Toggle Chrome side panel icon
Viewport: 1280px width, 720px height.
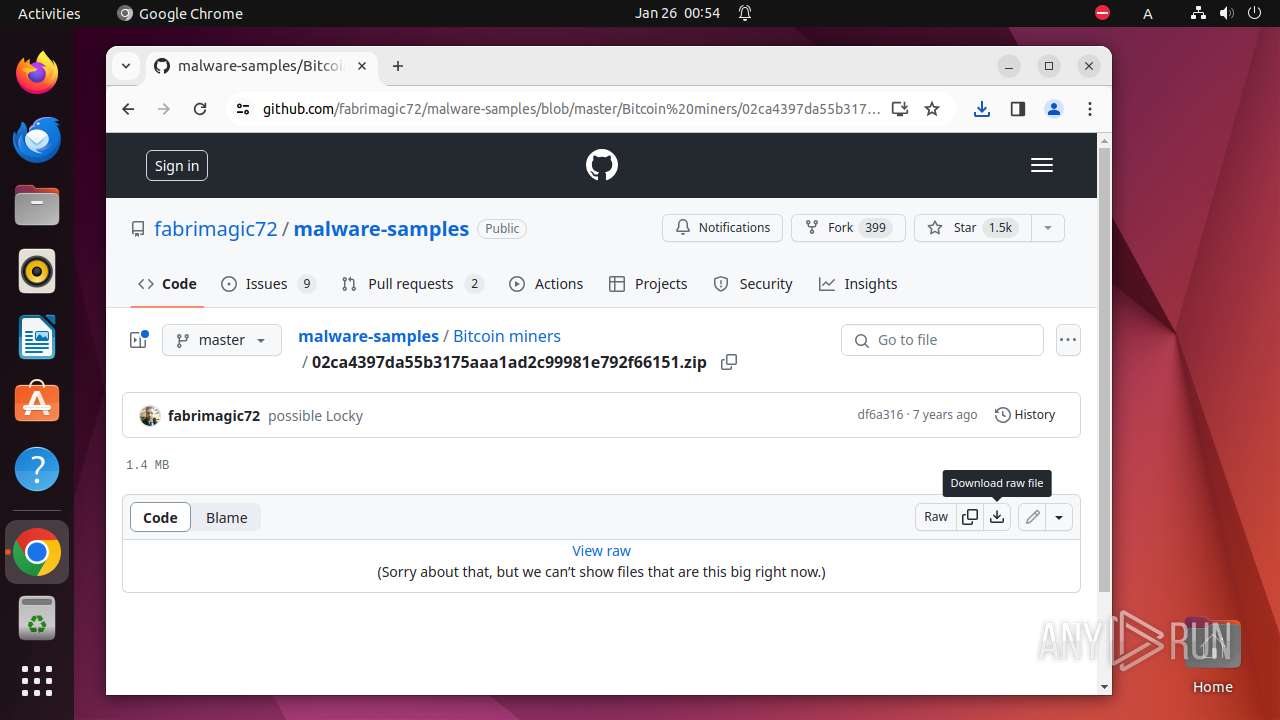click(1018, 109)
